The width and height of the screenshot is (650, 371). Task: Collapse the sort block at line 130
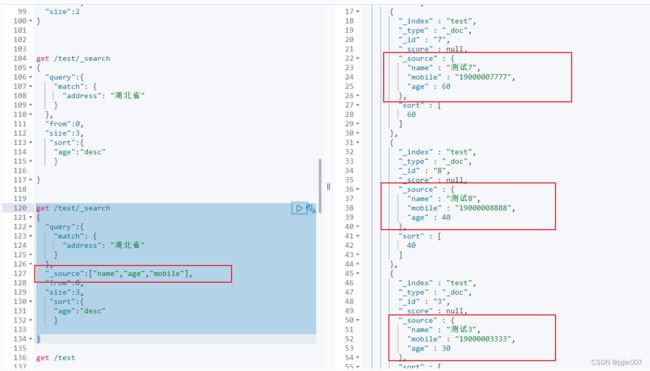[x=31, y=302]
